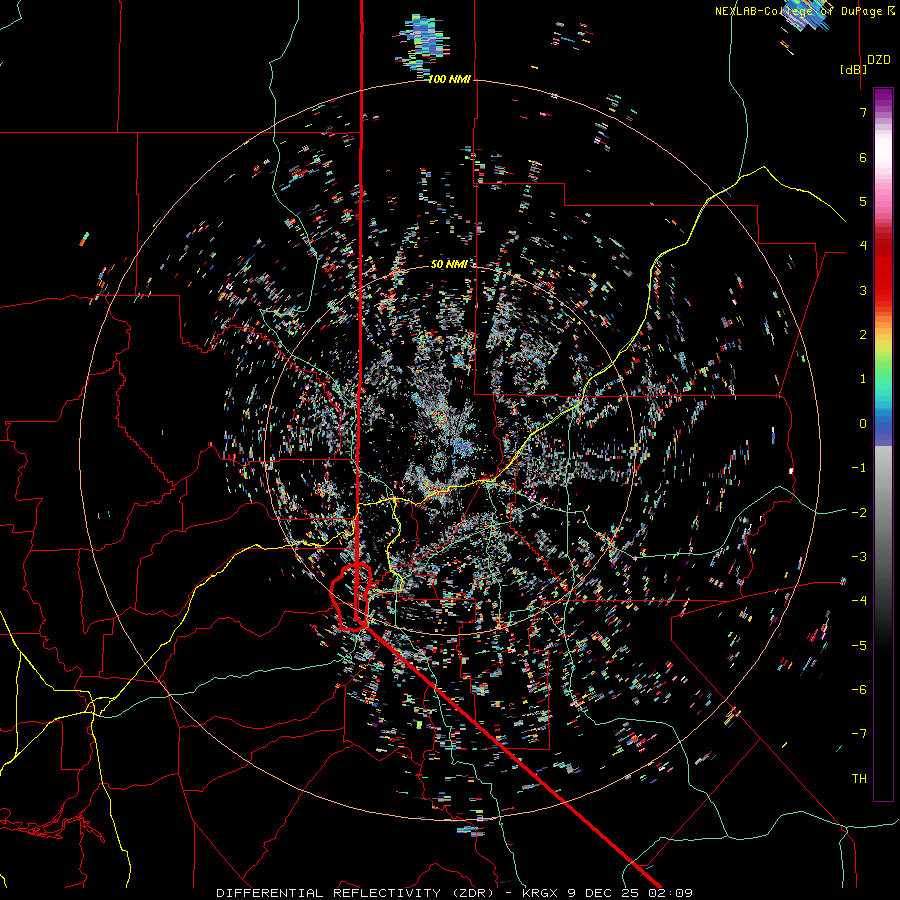Click the 9 DEC 25 date text
The height and width of the screenshot is (900, 900).
point(603,893)
